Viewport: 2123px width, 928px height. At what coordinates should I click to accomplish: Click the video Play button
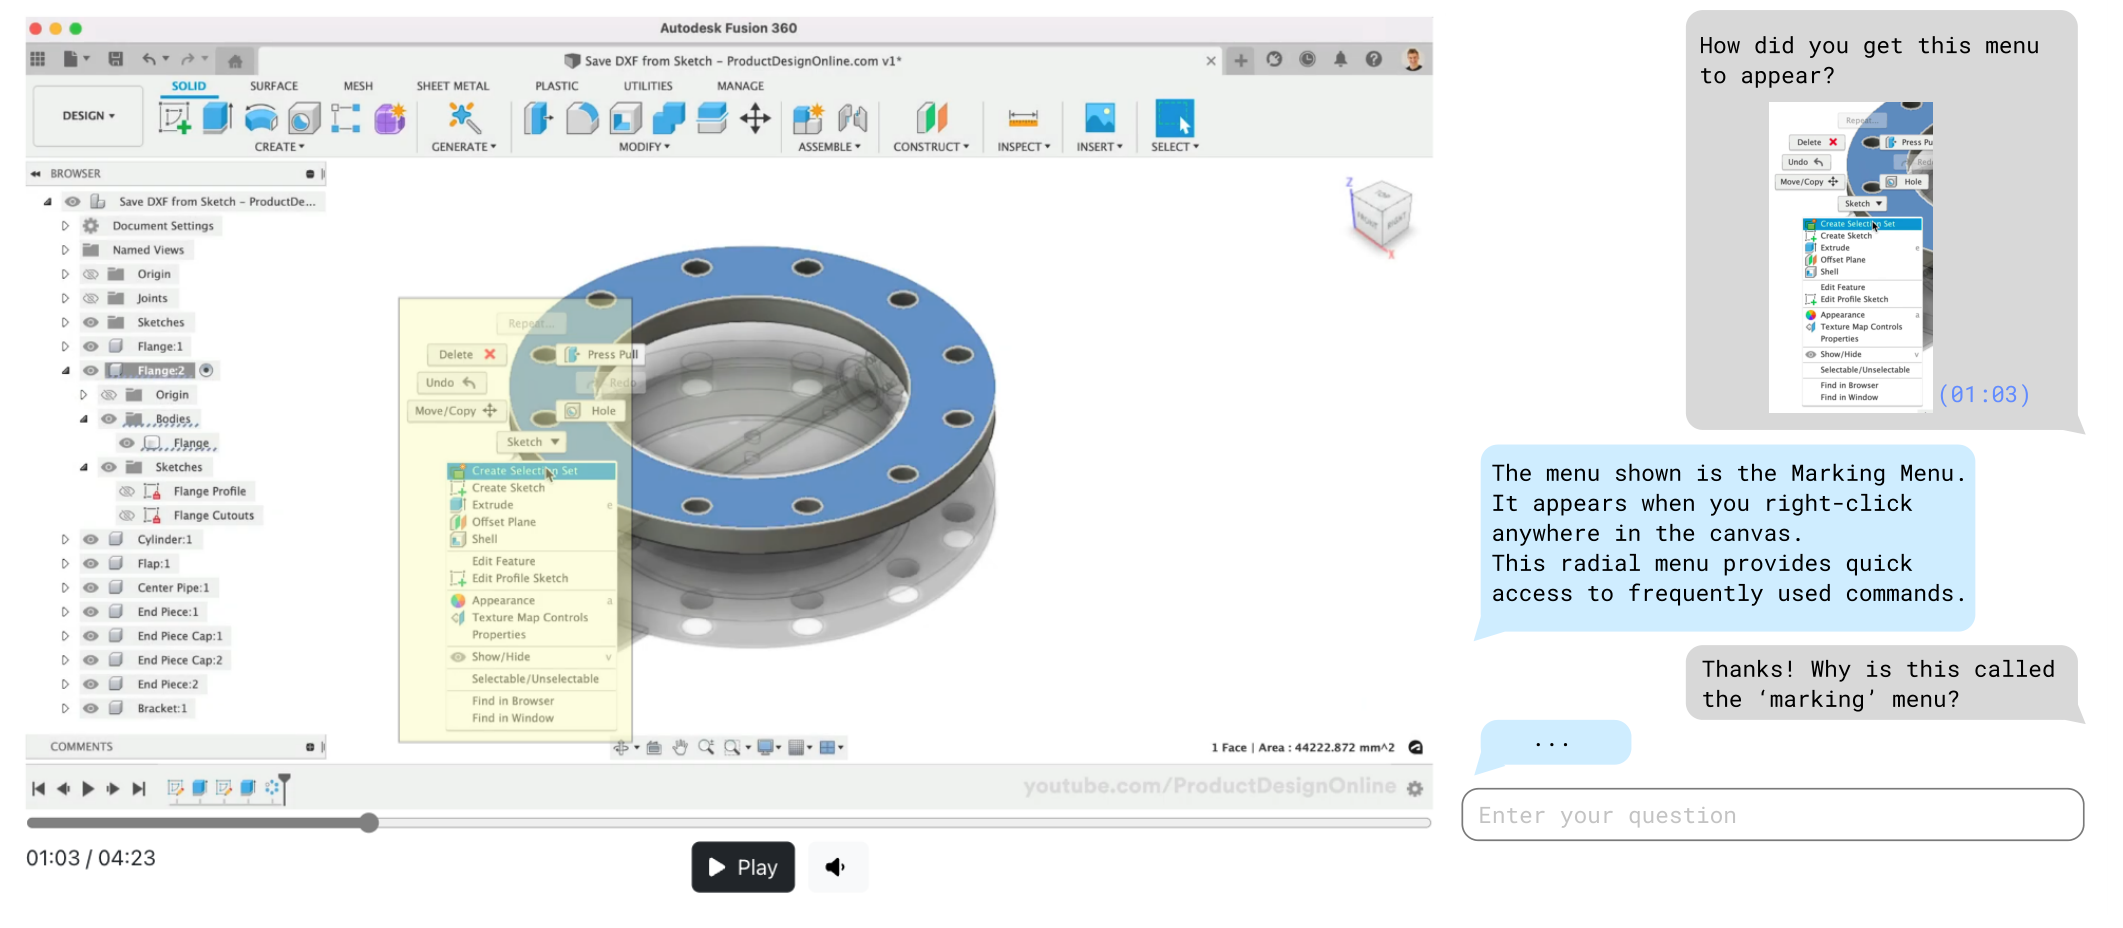[x=743, y=867]
